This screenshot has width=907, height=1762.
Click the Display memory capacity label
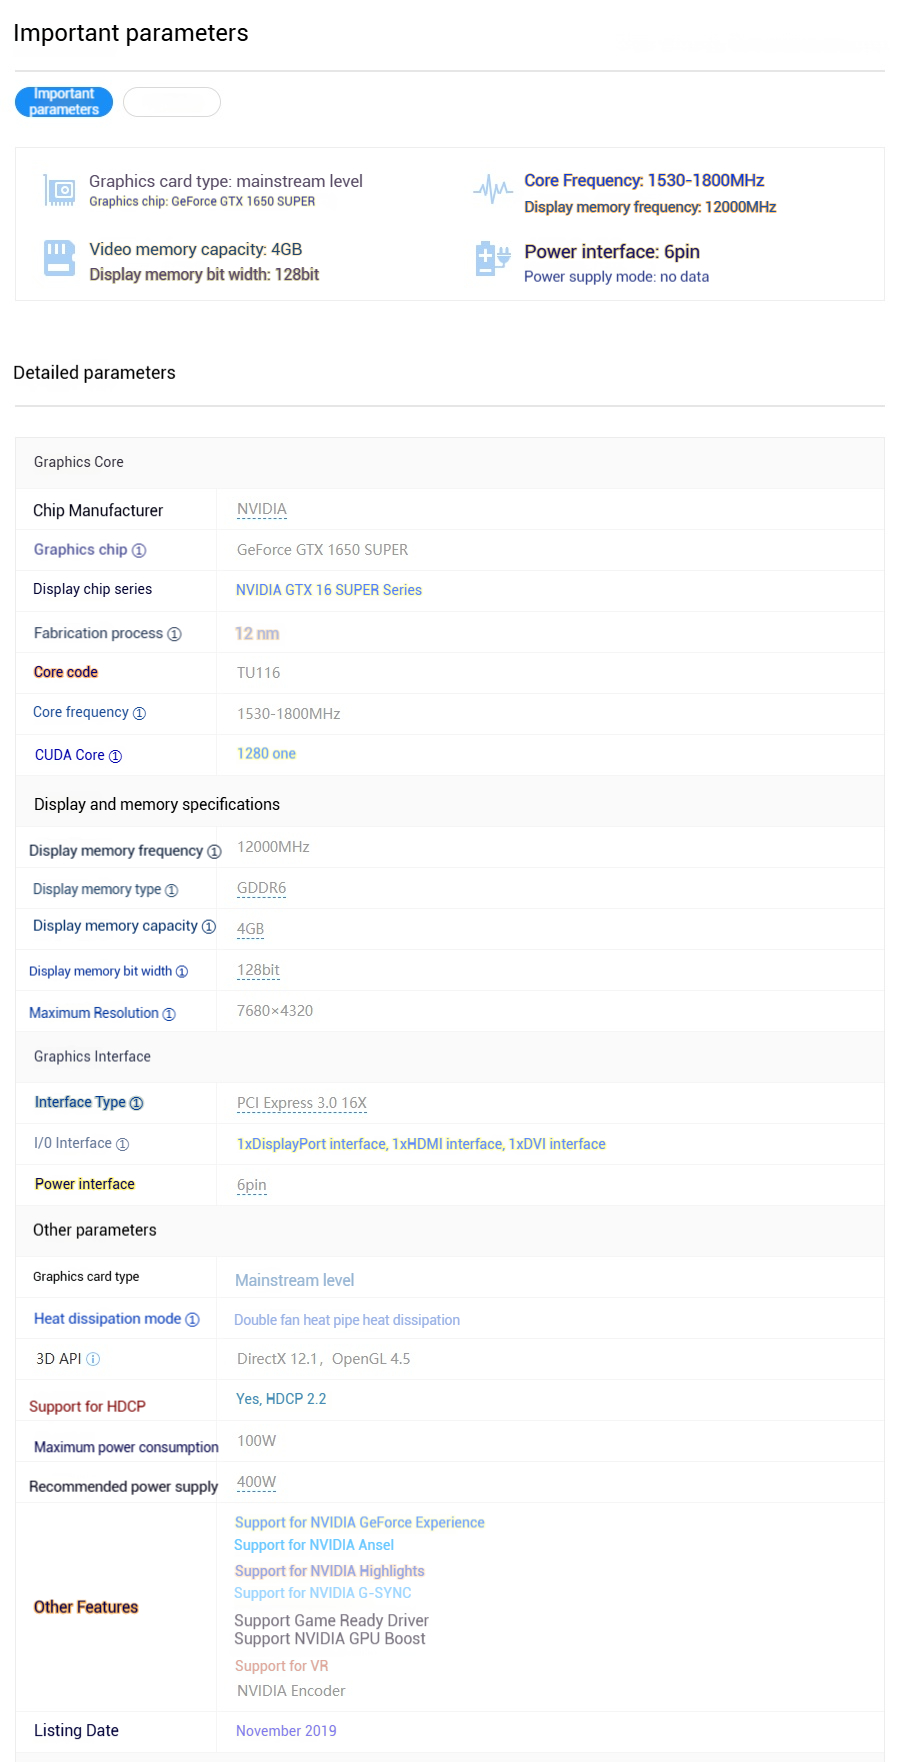click(x=116, y=926)
